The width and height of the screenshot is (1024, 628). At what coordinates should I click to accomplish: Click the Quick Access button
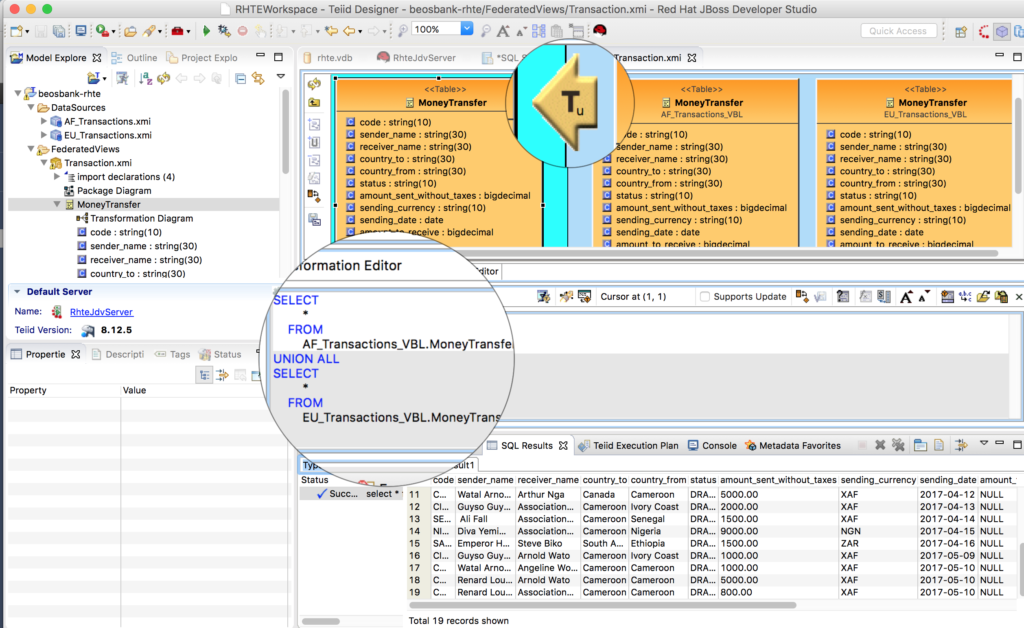[x=898, y=30]
